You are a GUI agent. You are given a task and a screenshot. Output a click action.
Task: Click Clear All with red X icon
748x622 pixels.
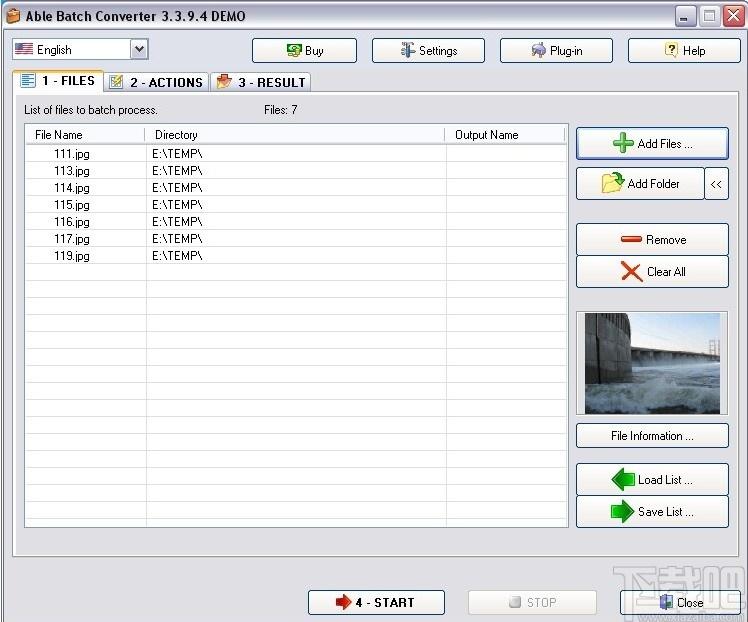(x=652, y=272)
